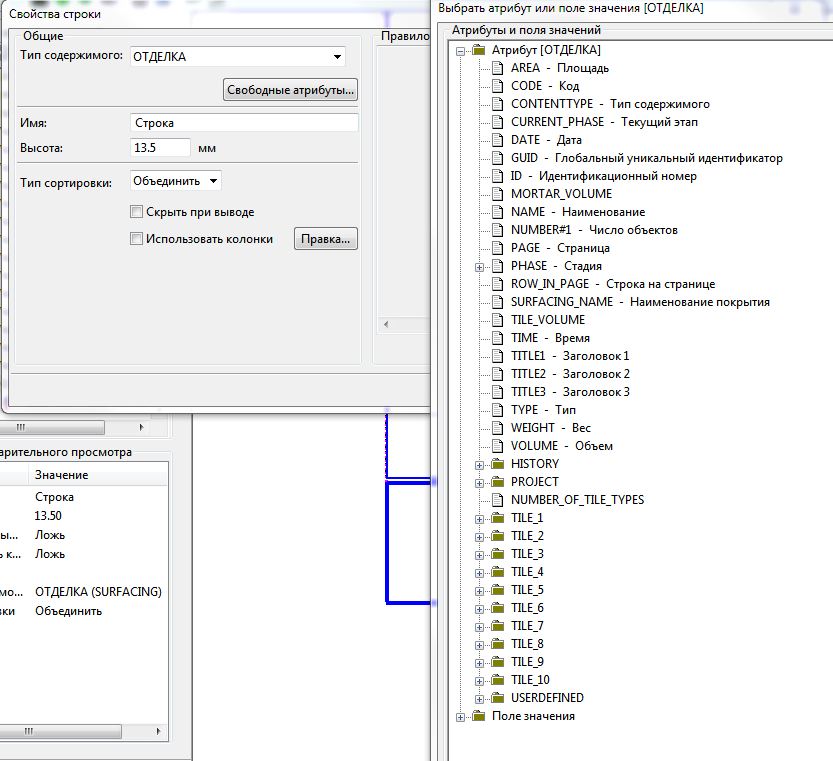Select PAGE - Страница attribute

point(560,248)
